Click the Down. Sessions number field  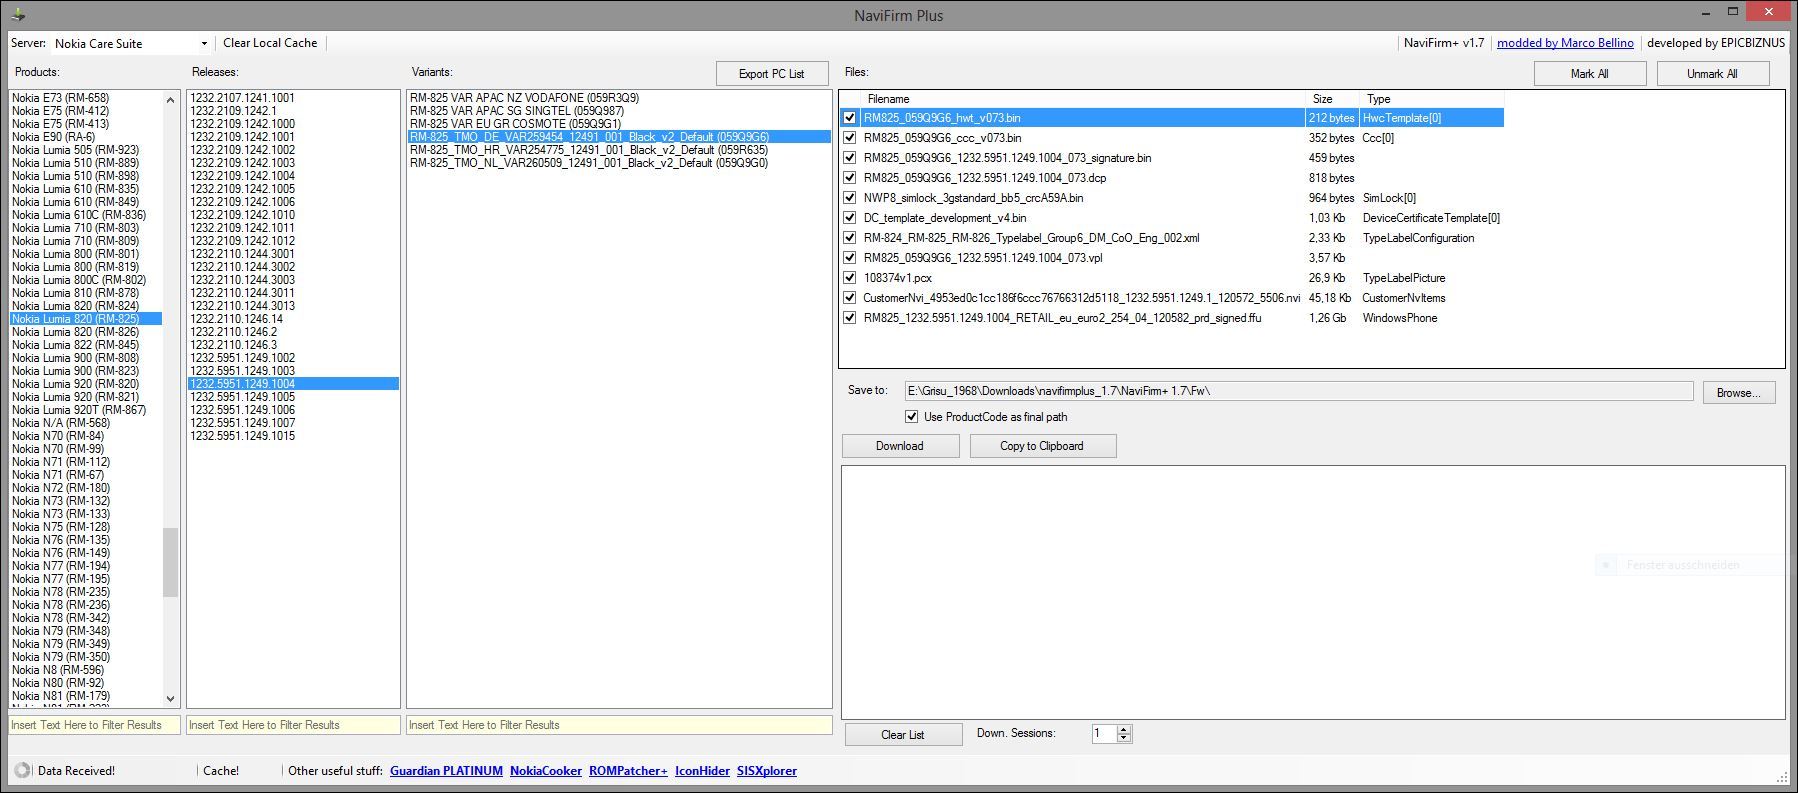tap(1104, 734)
